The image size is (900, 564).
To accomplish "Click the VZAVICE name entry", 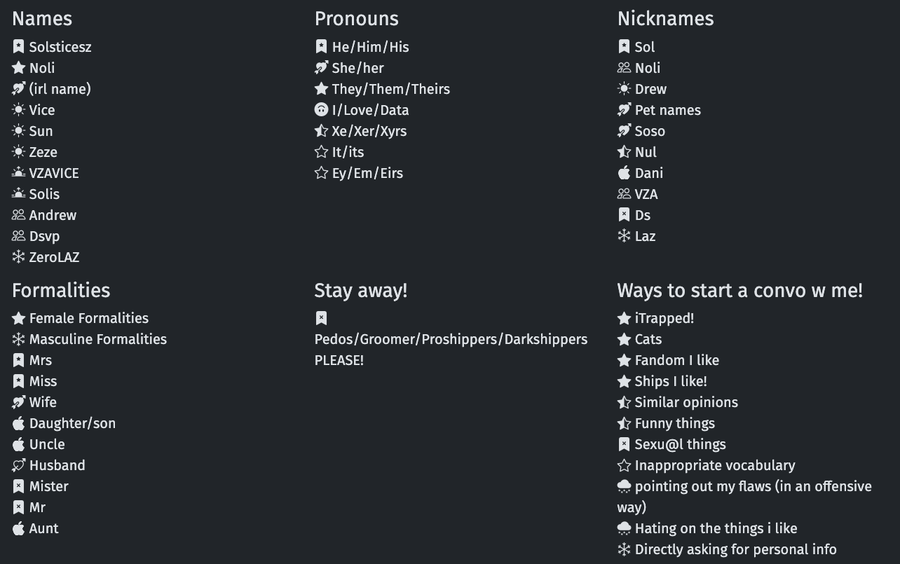I will tap(54, 173).
